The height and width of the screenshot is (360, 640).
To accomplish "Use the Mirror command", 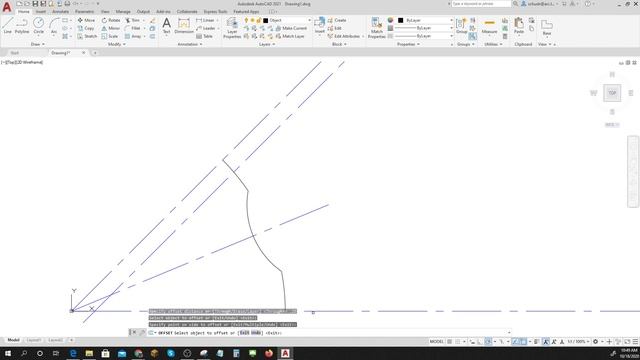I will 110,28.
